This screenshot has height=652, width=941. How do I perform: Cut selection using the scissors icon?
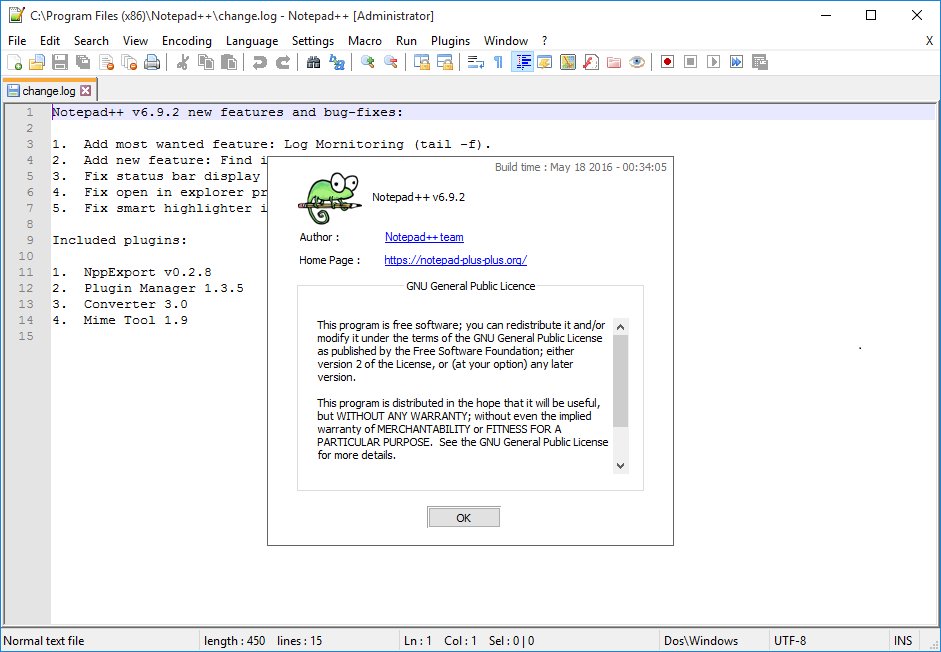click(x=182, y=62)
